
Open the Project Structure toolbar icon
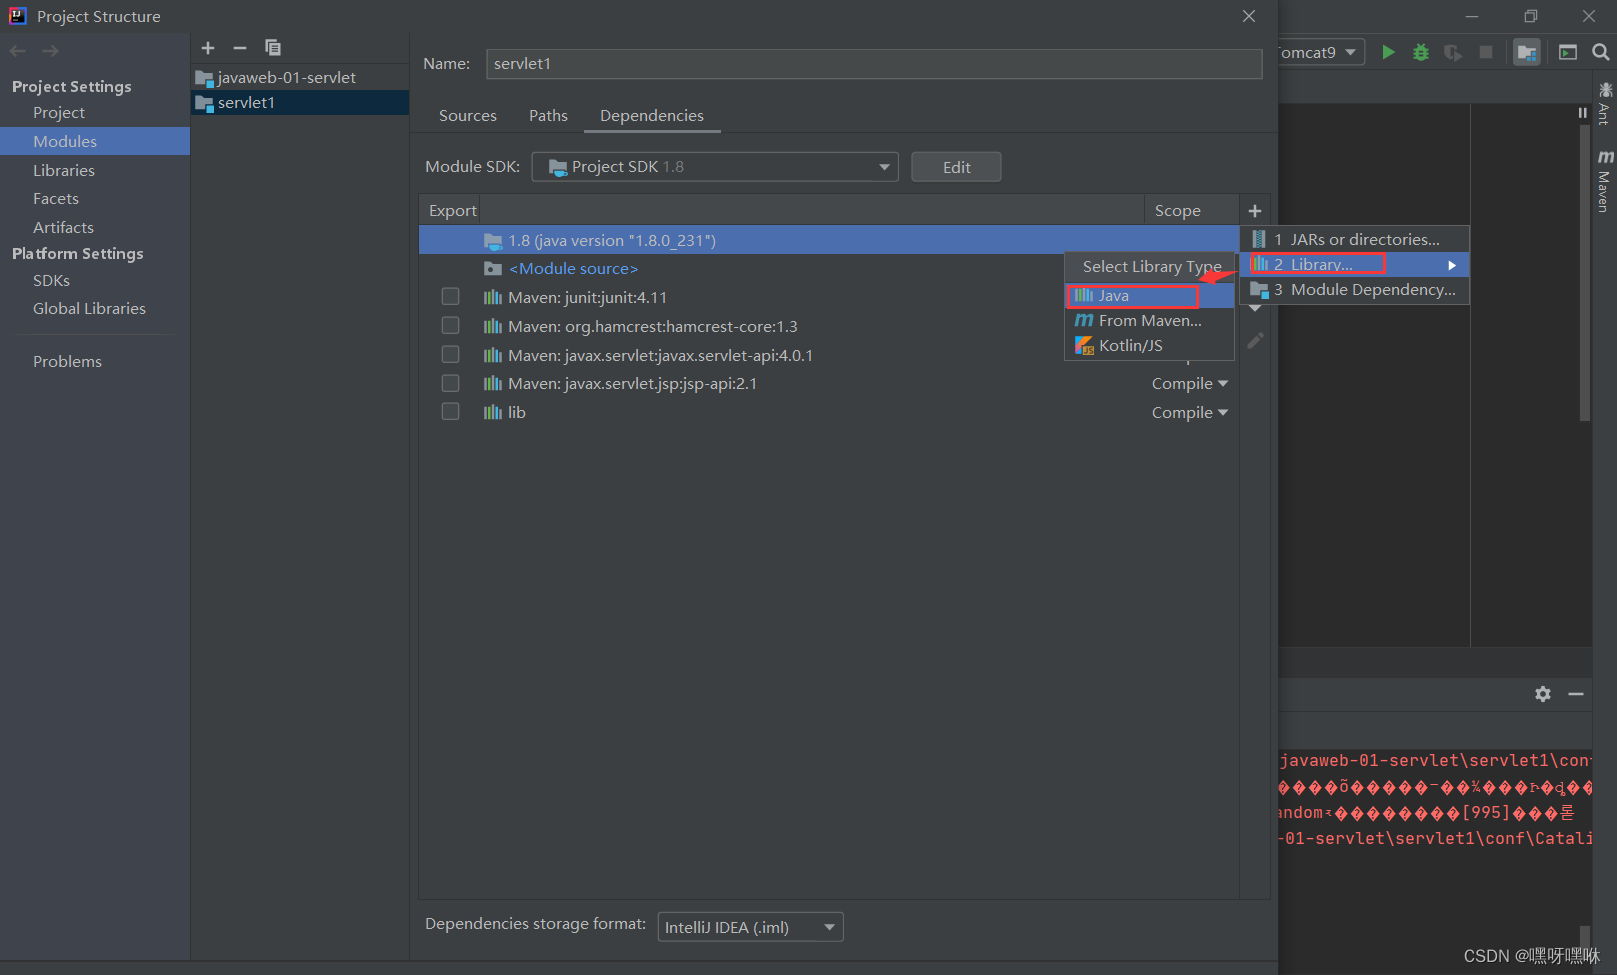pyautogui.click(x=1527, y=52)
